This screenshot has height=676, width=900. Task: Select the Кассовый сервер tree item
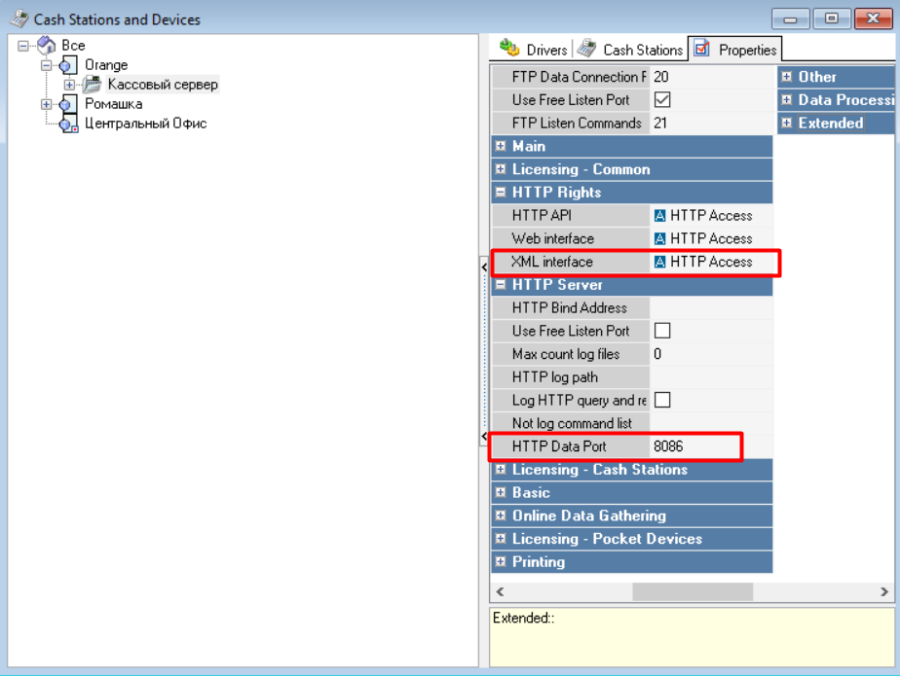coord(162,85)
